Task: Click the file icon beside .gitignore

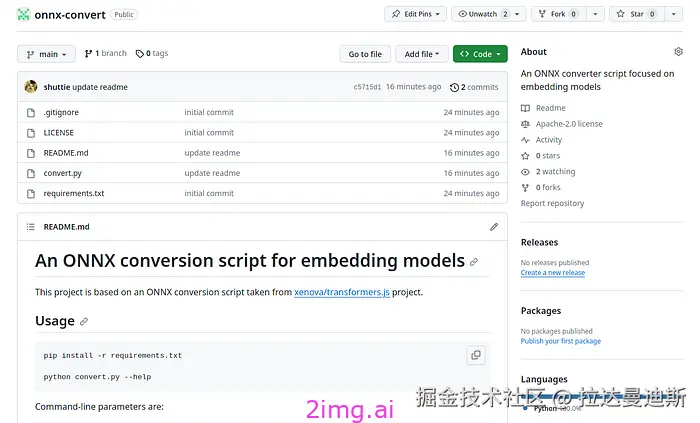Action: pos(31,112)
